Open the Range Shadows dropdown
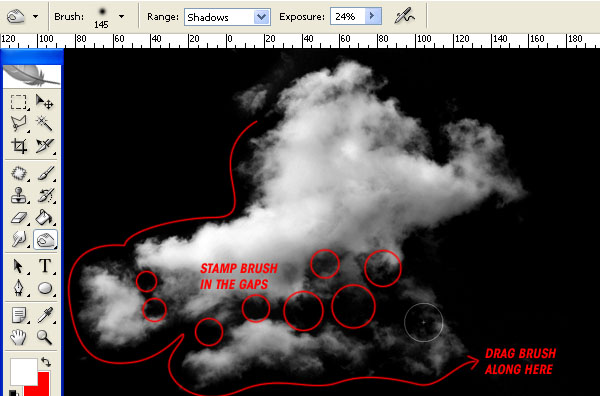Screen dimensions: 600x396 pyautogui.click(x=227, y=17)
